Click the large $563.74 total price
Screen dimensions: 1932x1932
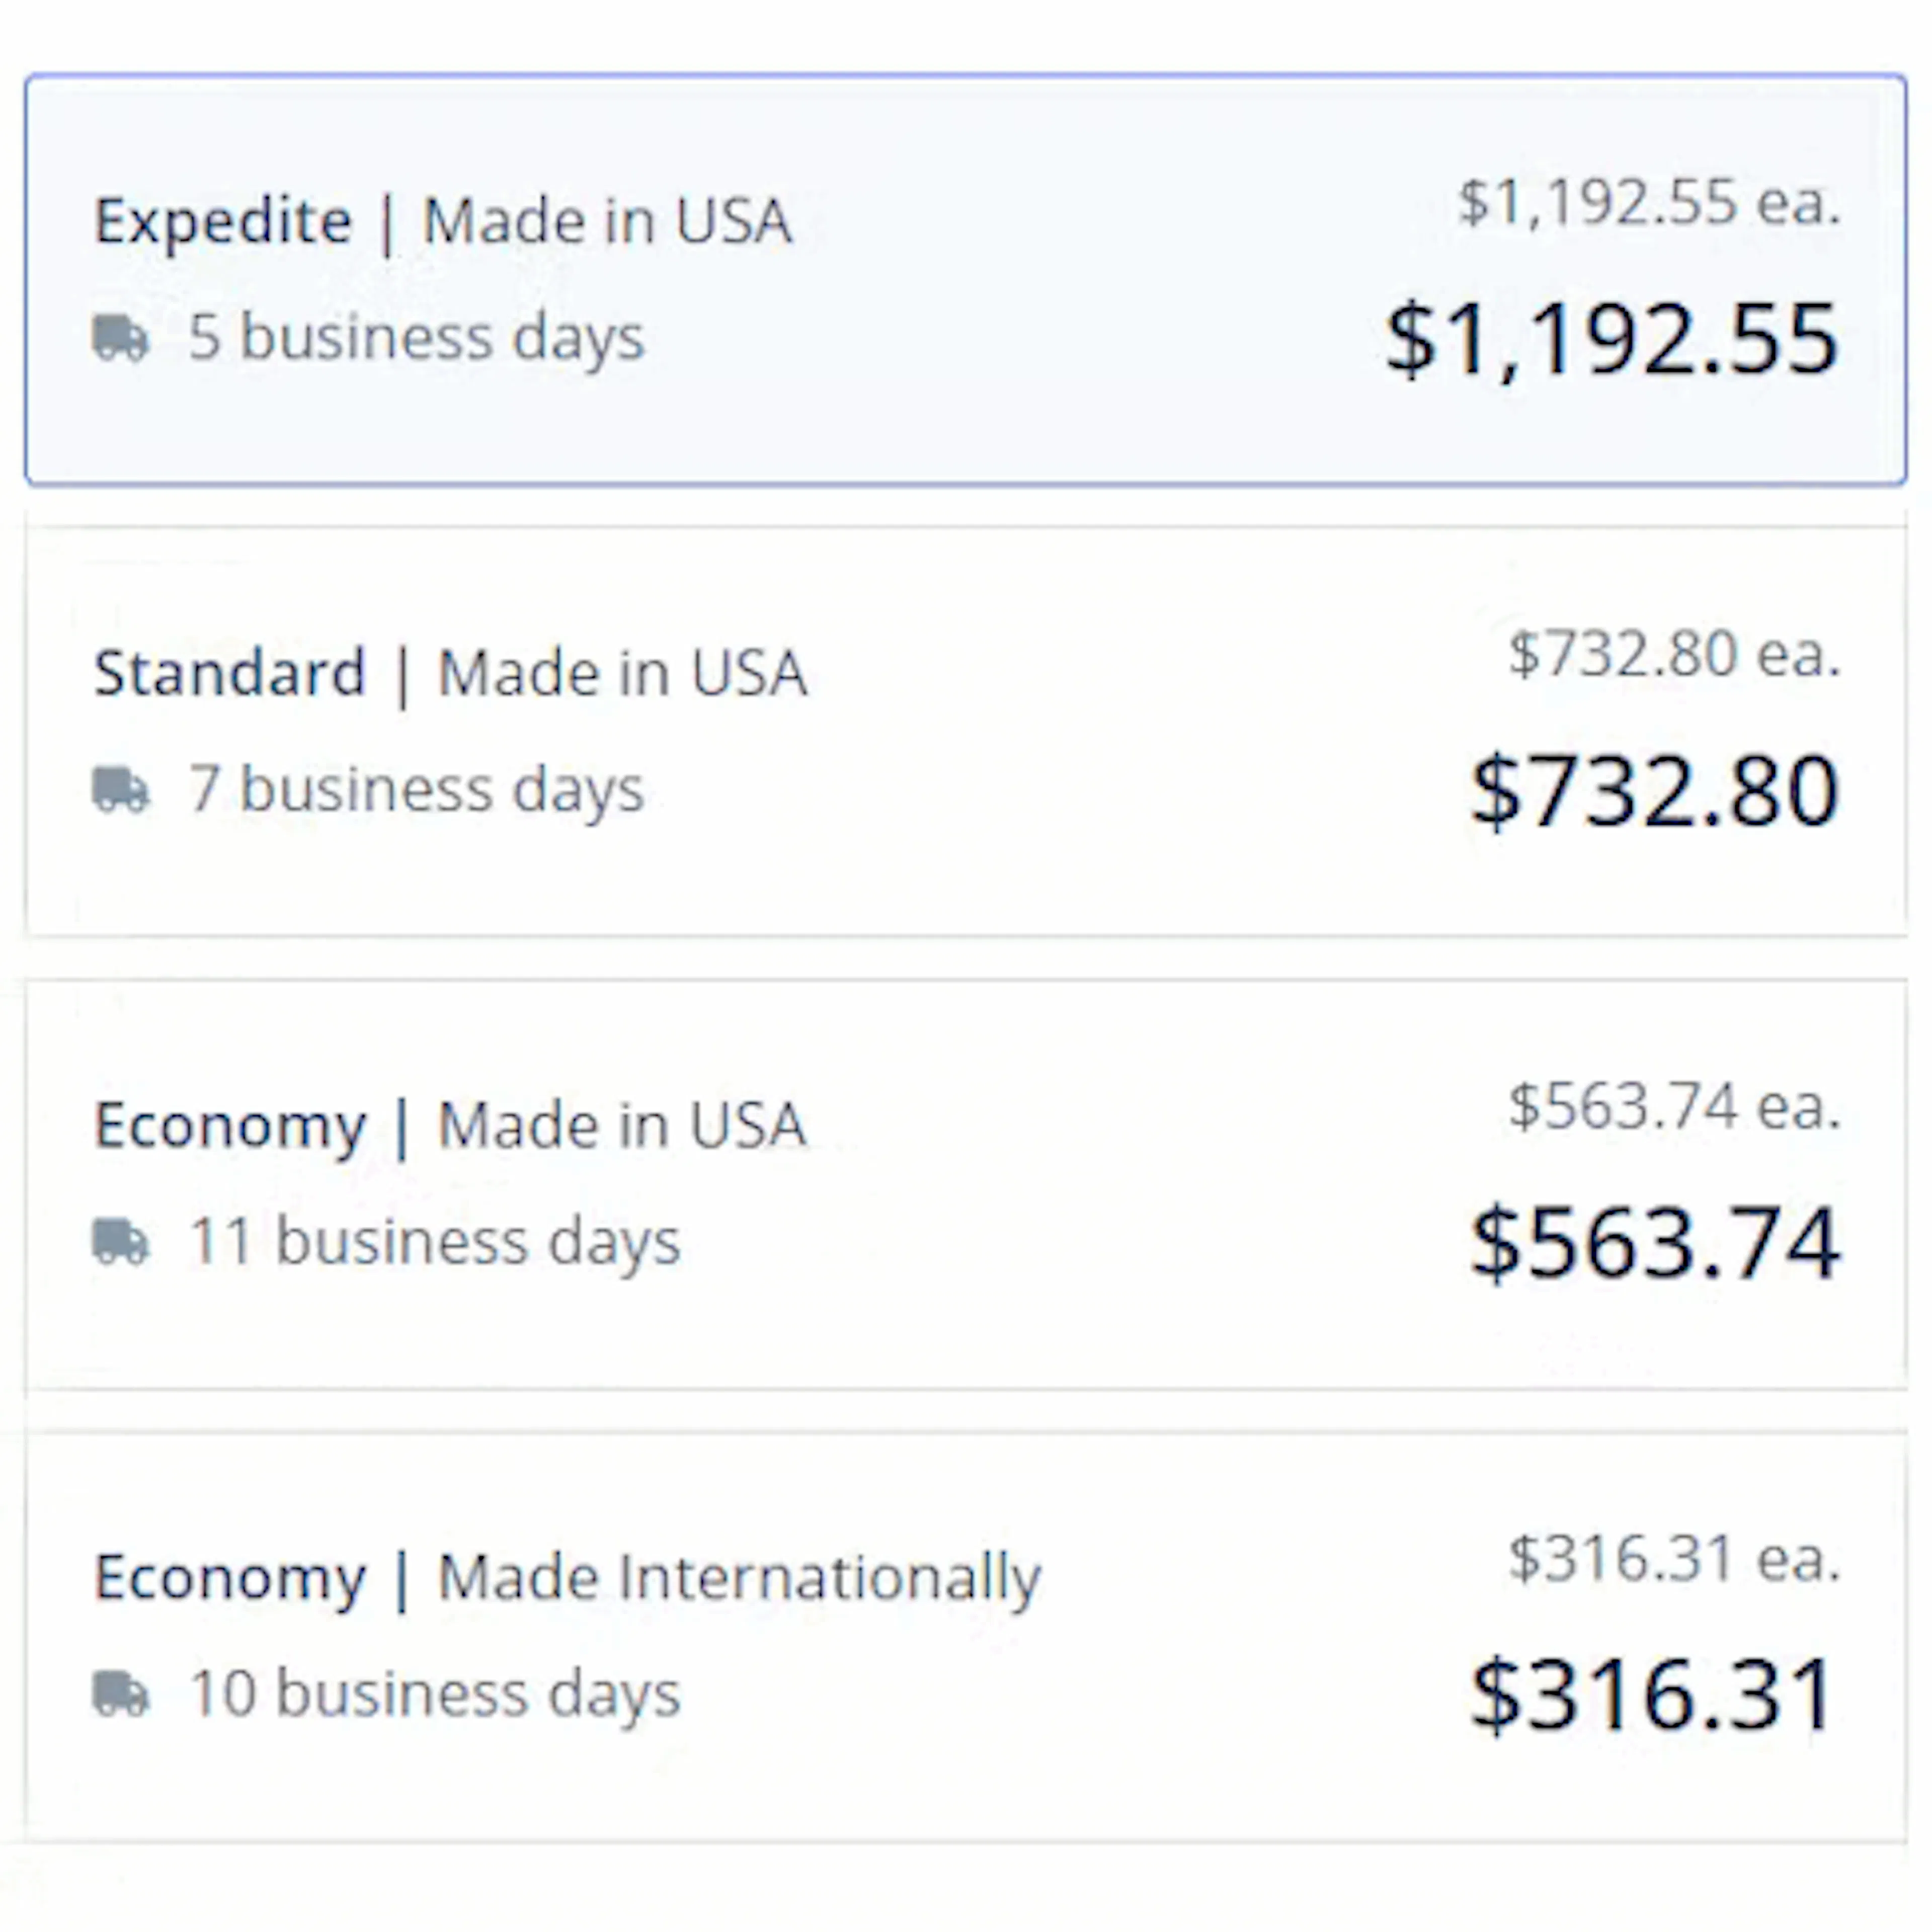1655,1243
